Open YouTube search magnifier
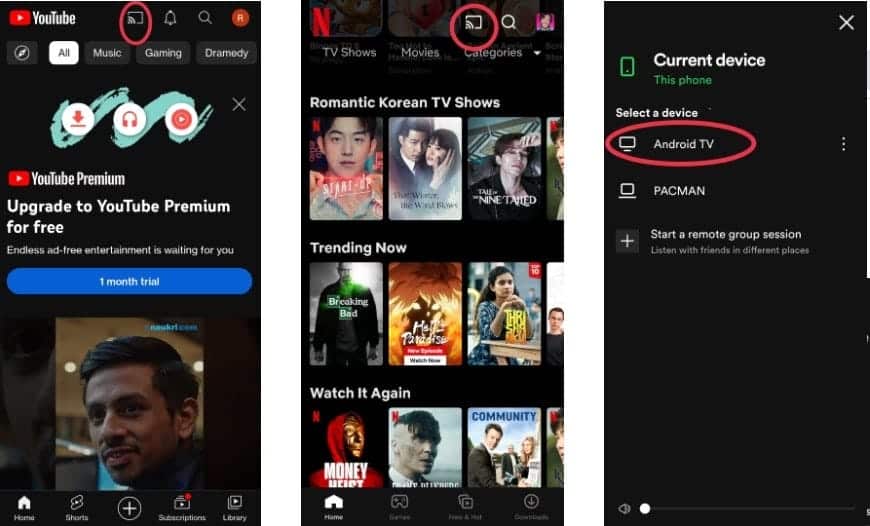This screenshot has width=870, height=526. point(205,18)
